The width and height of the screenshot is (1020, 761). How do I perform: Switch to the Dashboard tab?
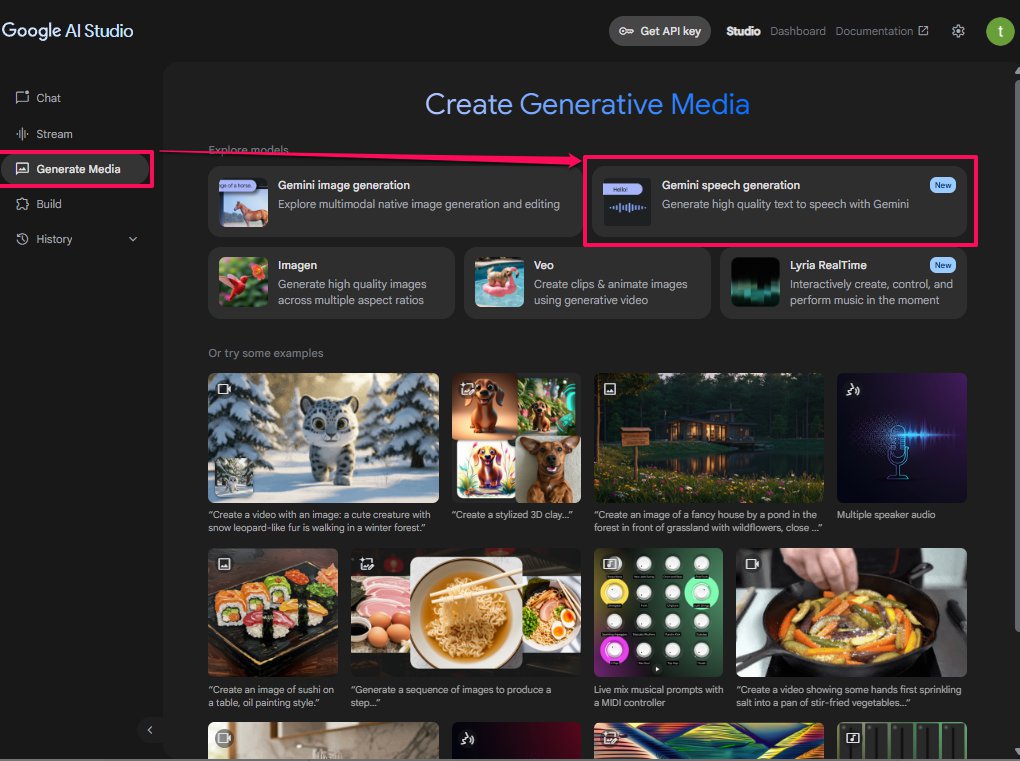798,31
